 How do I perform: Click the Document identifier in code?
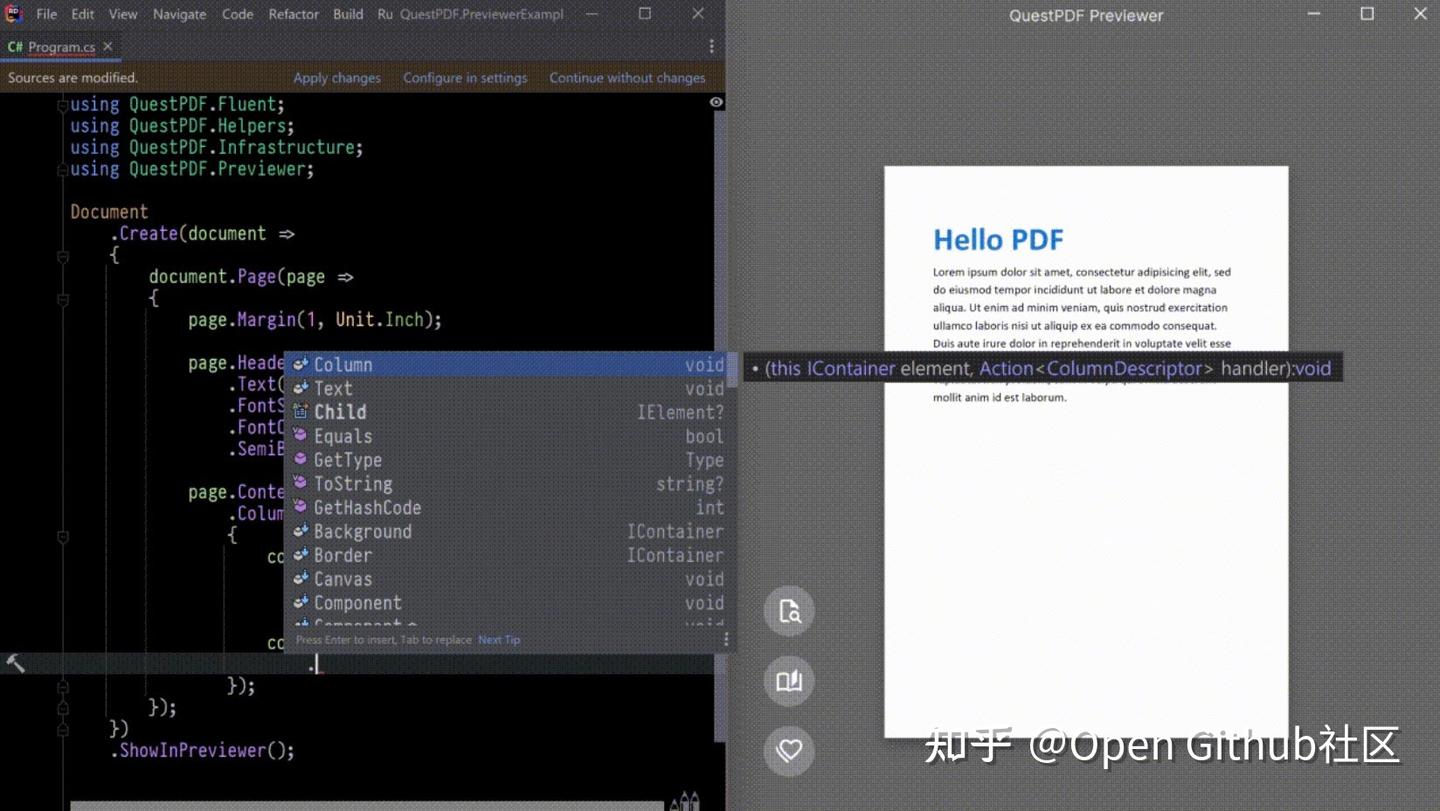click(x=109, y=212)
